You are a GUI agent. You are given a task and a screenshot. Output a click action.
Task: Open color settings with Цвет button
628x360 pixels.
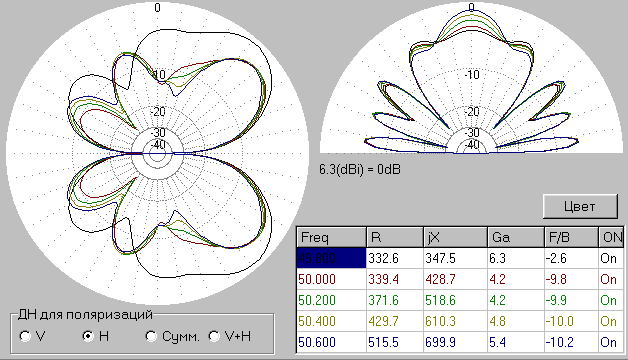click(x=580, y=207)
